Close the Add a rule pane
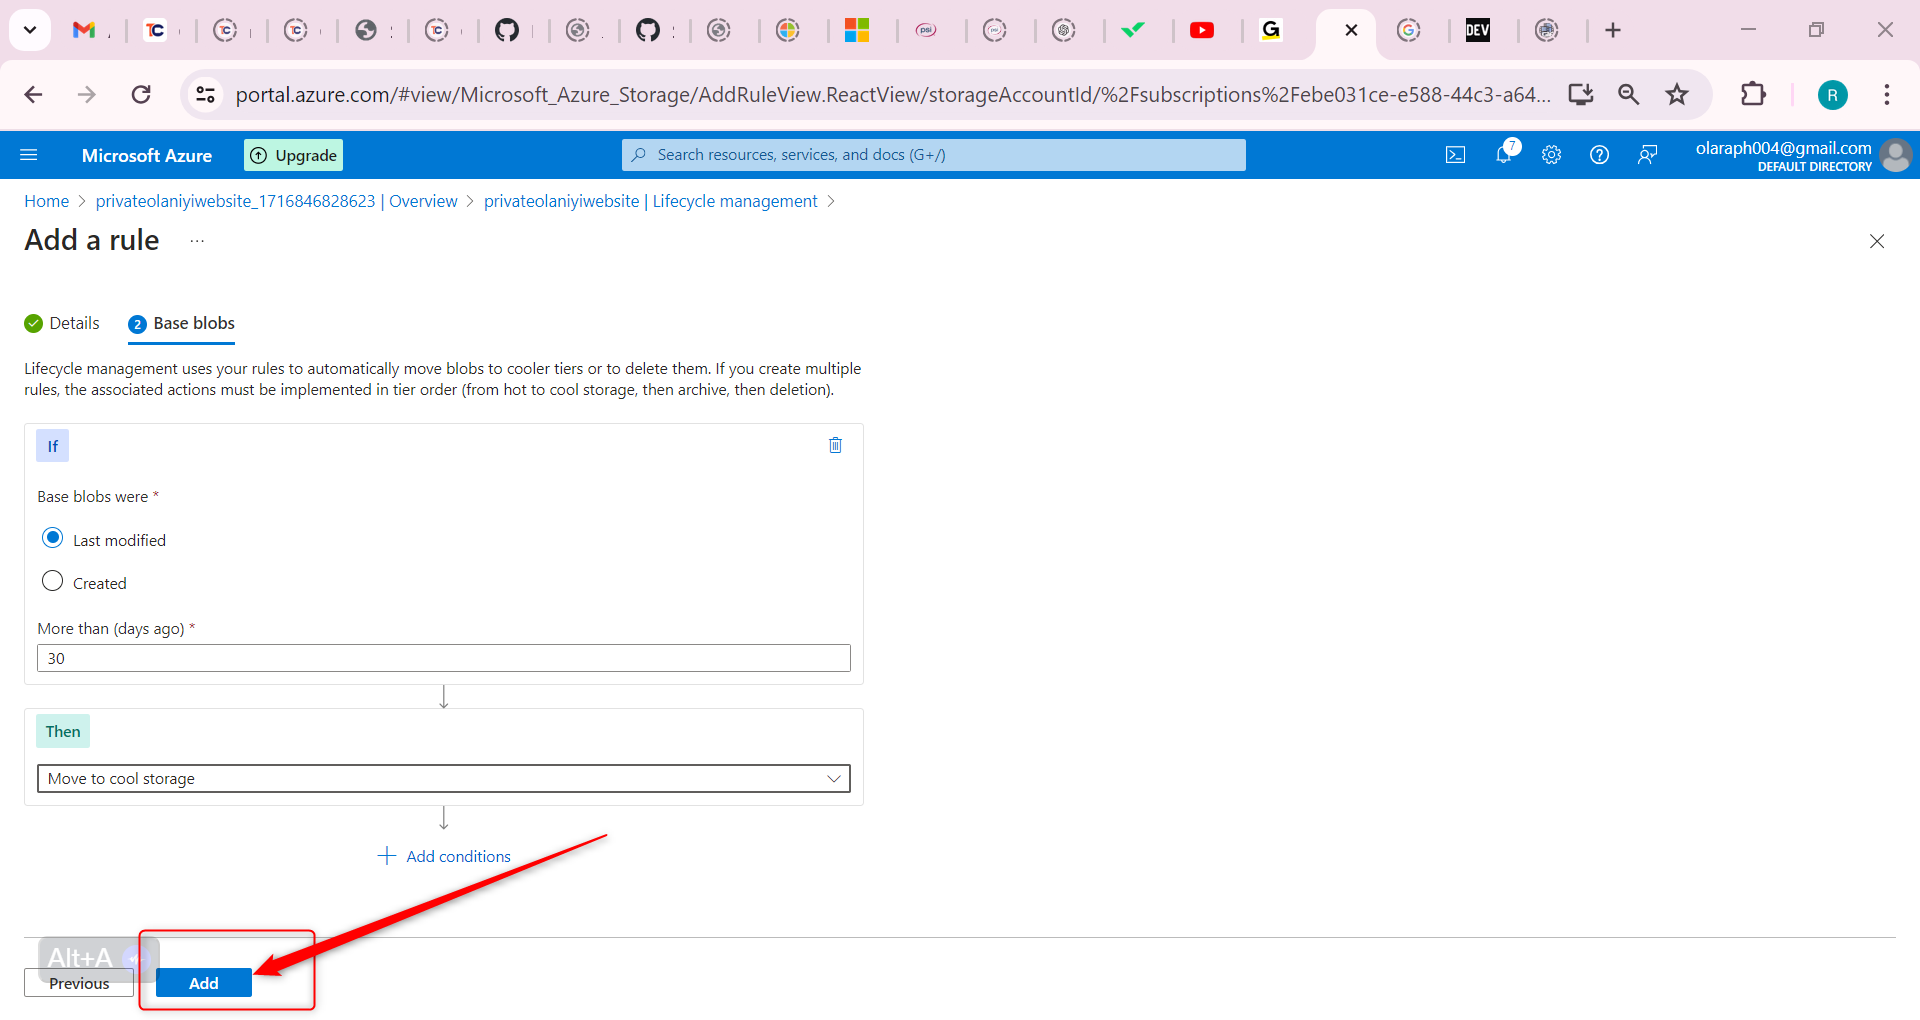The image size is (1920, 1020). click(x=1877, y=241)
